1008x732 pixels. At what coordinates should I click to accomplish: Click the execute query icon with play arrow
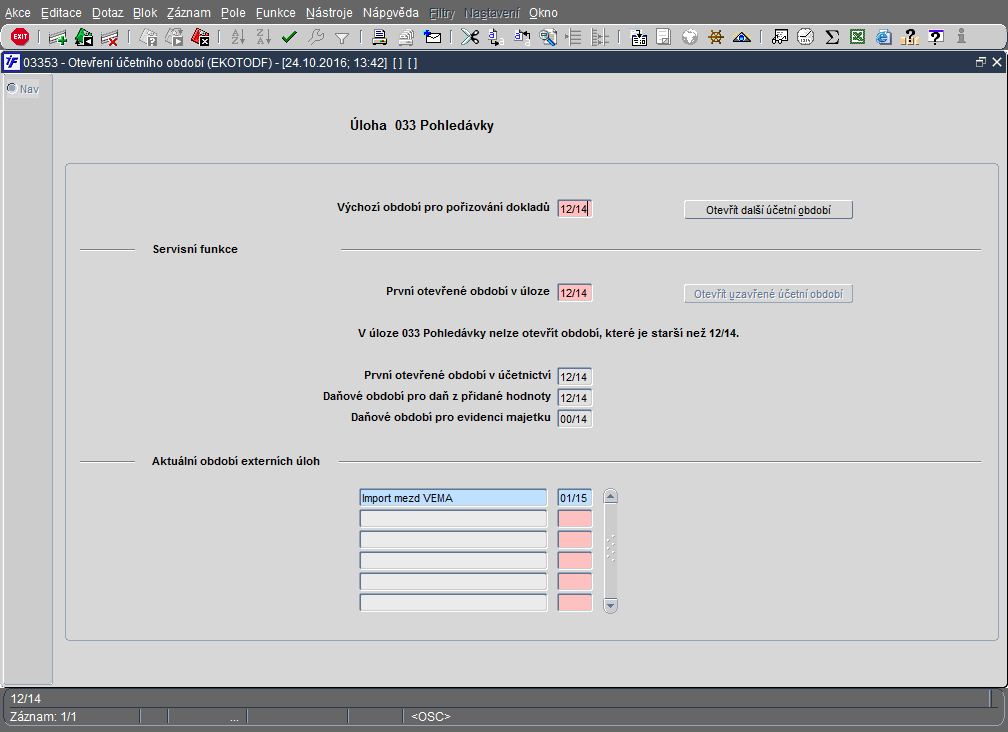tap(174, 37)
